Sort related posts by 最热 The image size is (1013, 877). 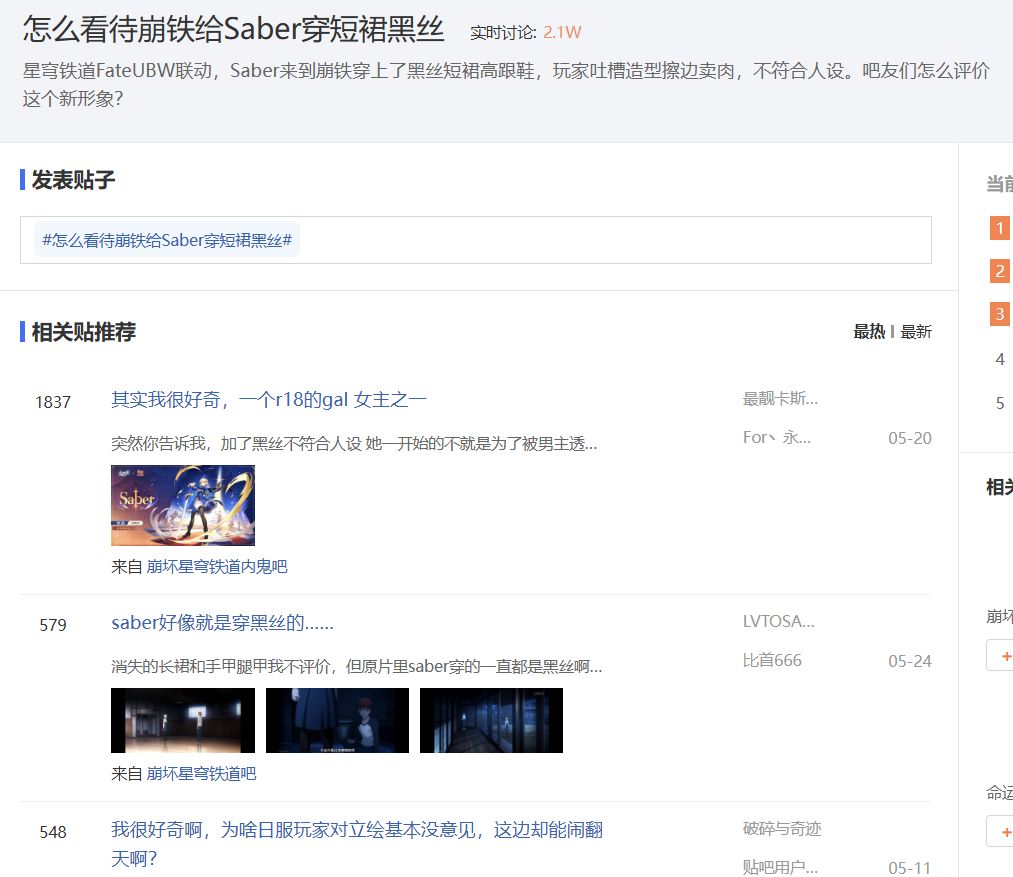pos(869,332)
